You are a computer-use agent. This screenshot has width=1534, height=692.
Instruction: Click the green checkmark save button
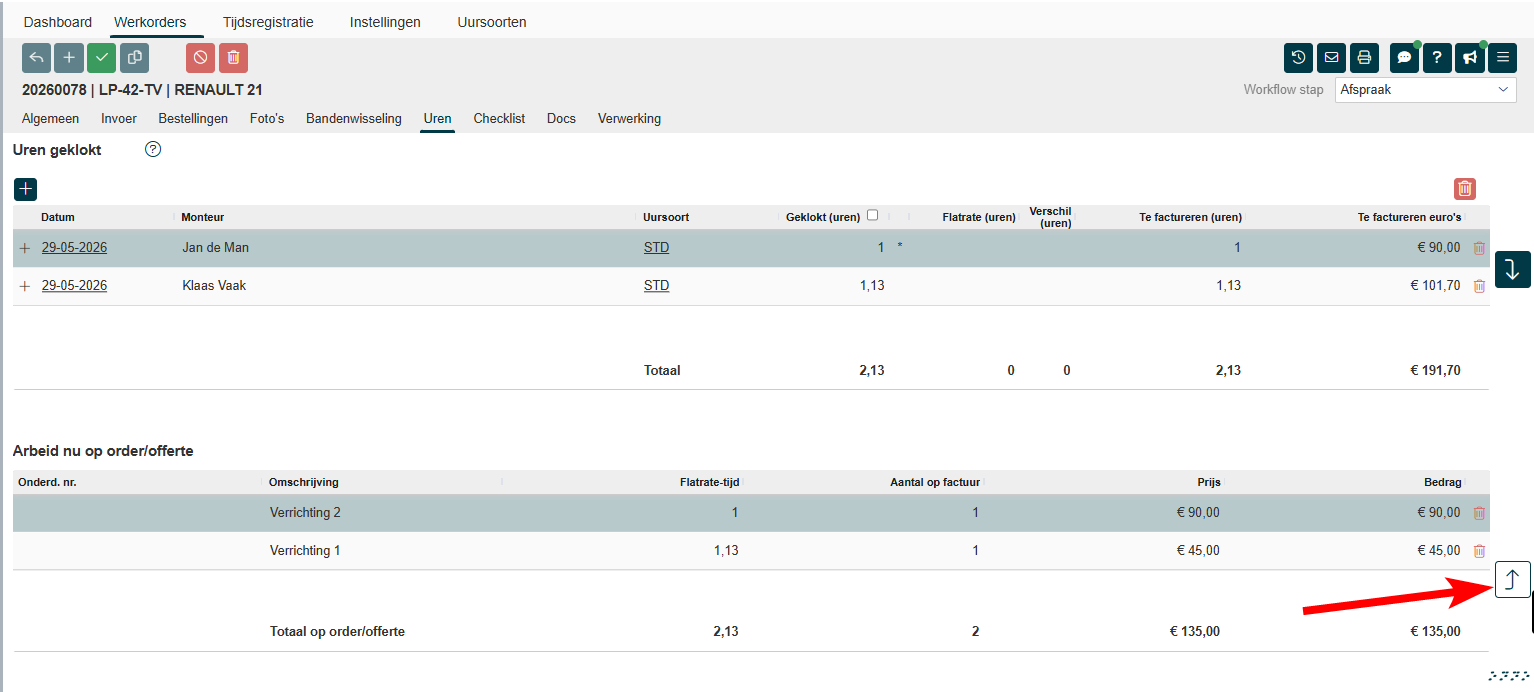(x=101, y=58)
